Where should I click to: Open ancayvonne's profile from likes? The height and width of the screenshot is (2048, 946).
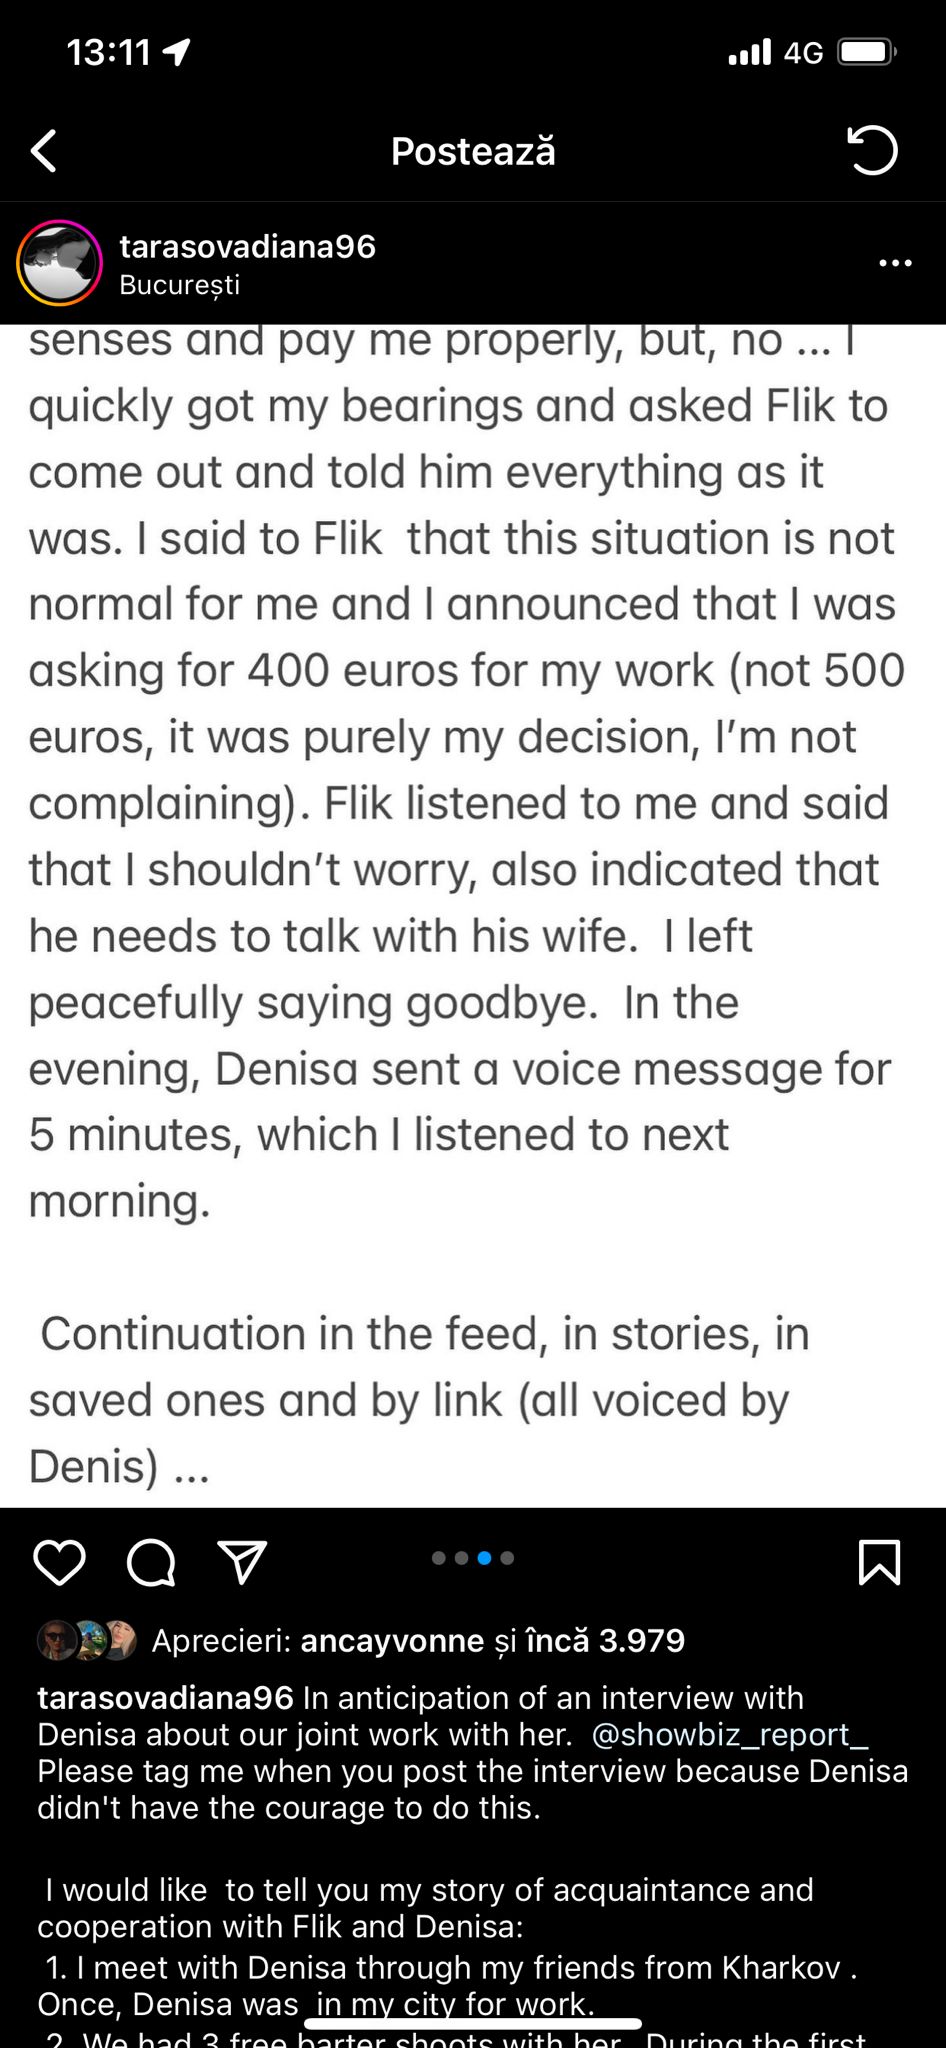coord(392,1641)
